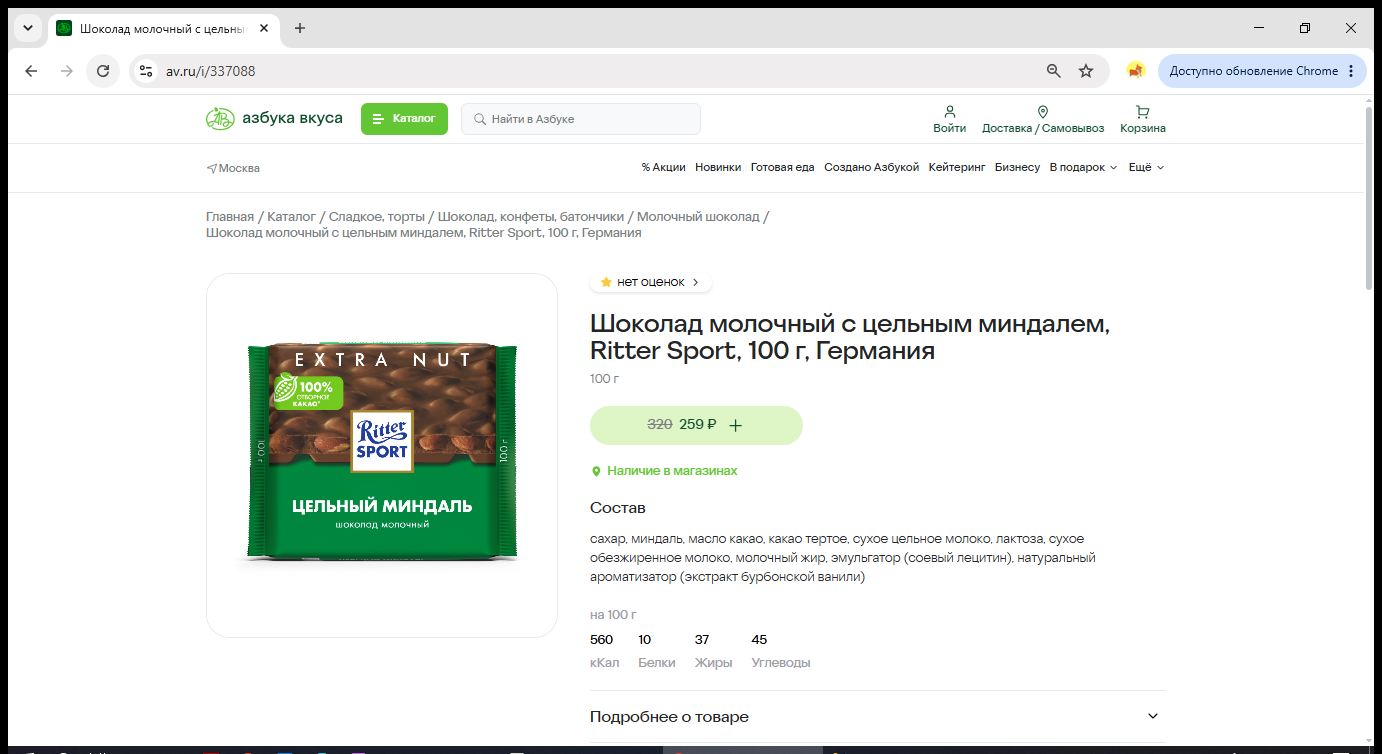This screenshot has height=754, width=1382.
Task: Open the zoom magnifier in address bar
Action: pyautogui.click(x=1054, y=71)
